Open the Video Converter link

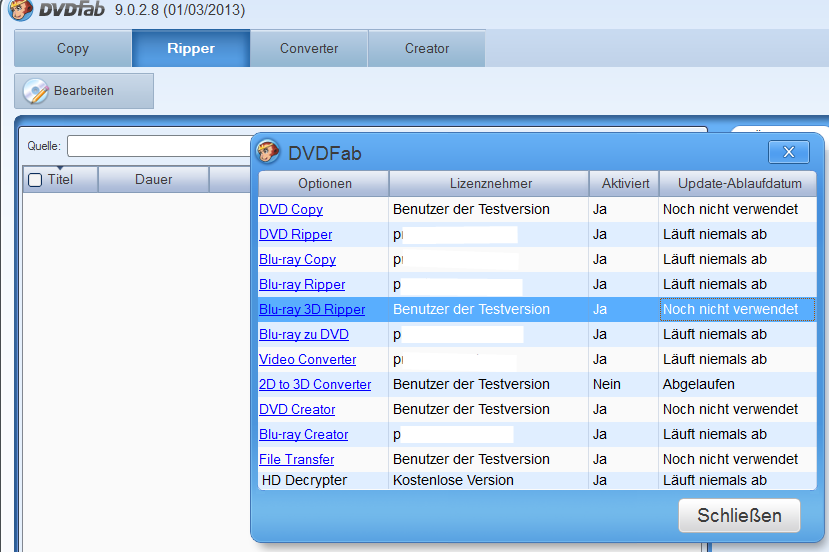(x=308, y=360)
